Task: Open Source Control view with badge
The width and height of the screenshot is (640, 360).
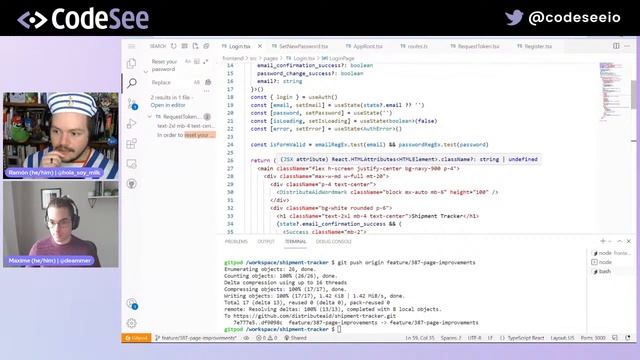Action: click(131, 104)
